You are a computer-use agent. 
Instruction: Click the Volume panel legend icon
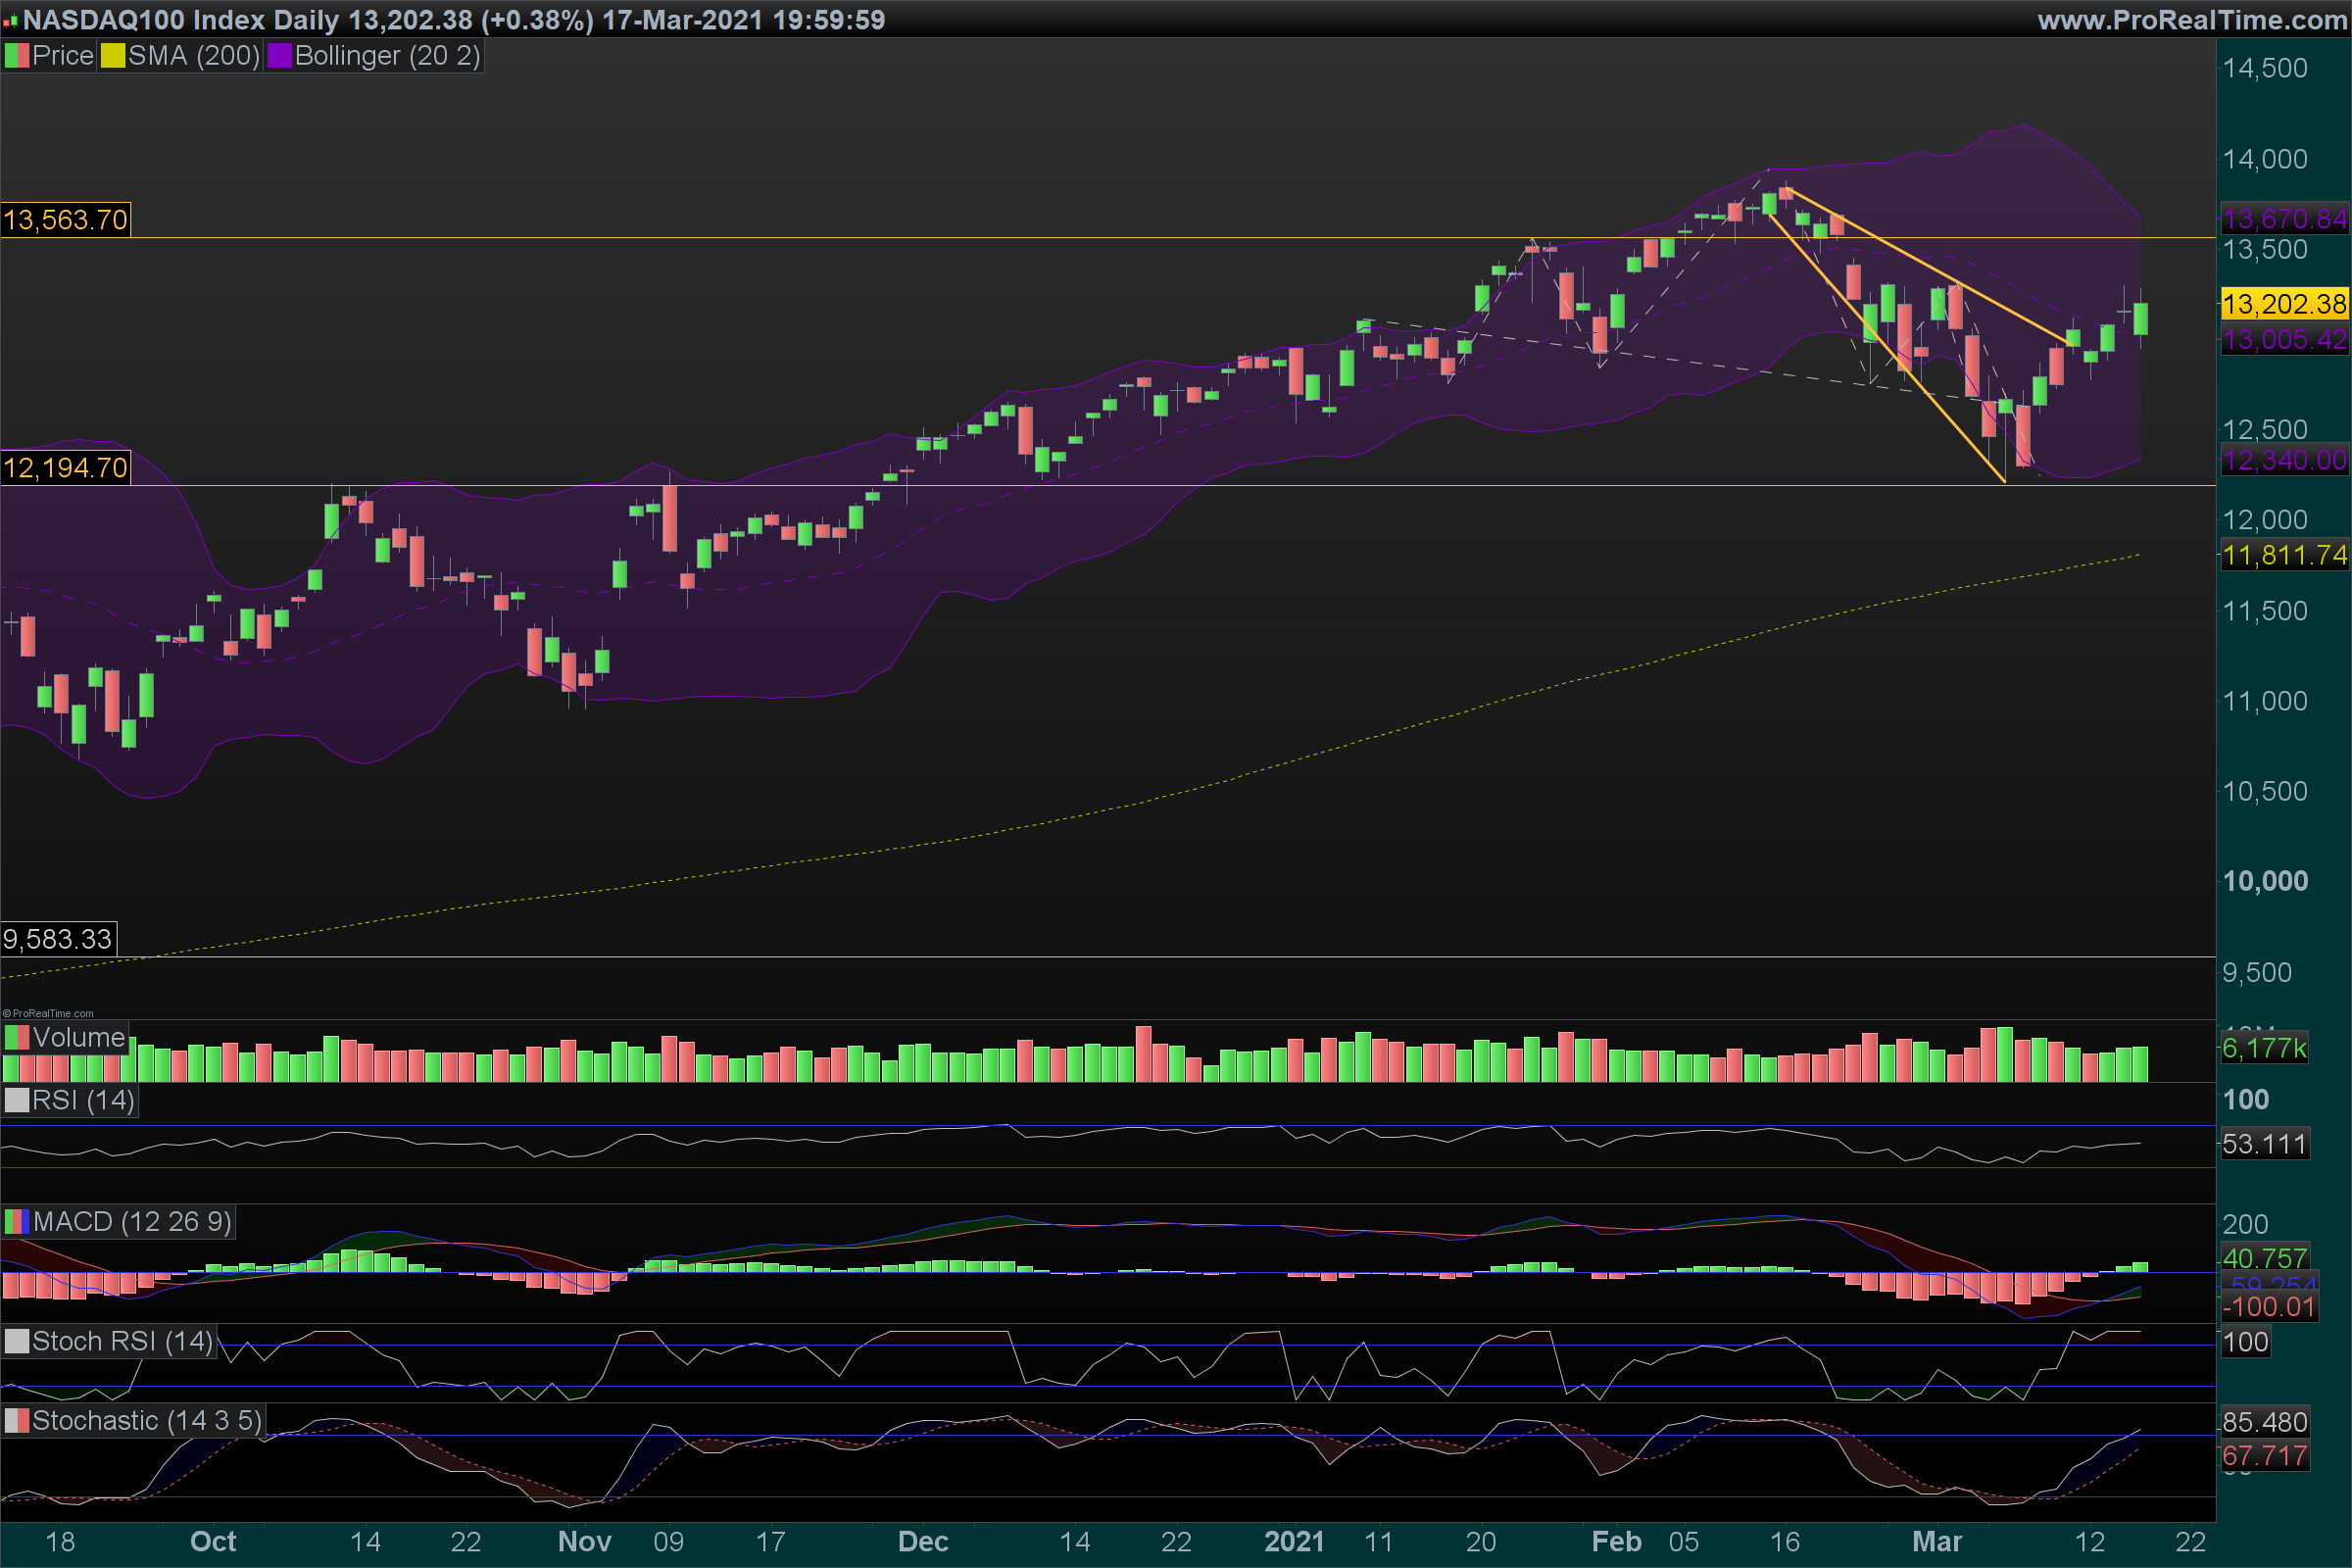pos(17,1038)
